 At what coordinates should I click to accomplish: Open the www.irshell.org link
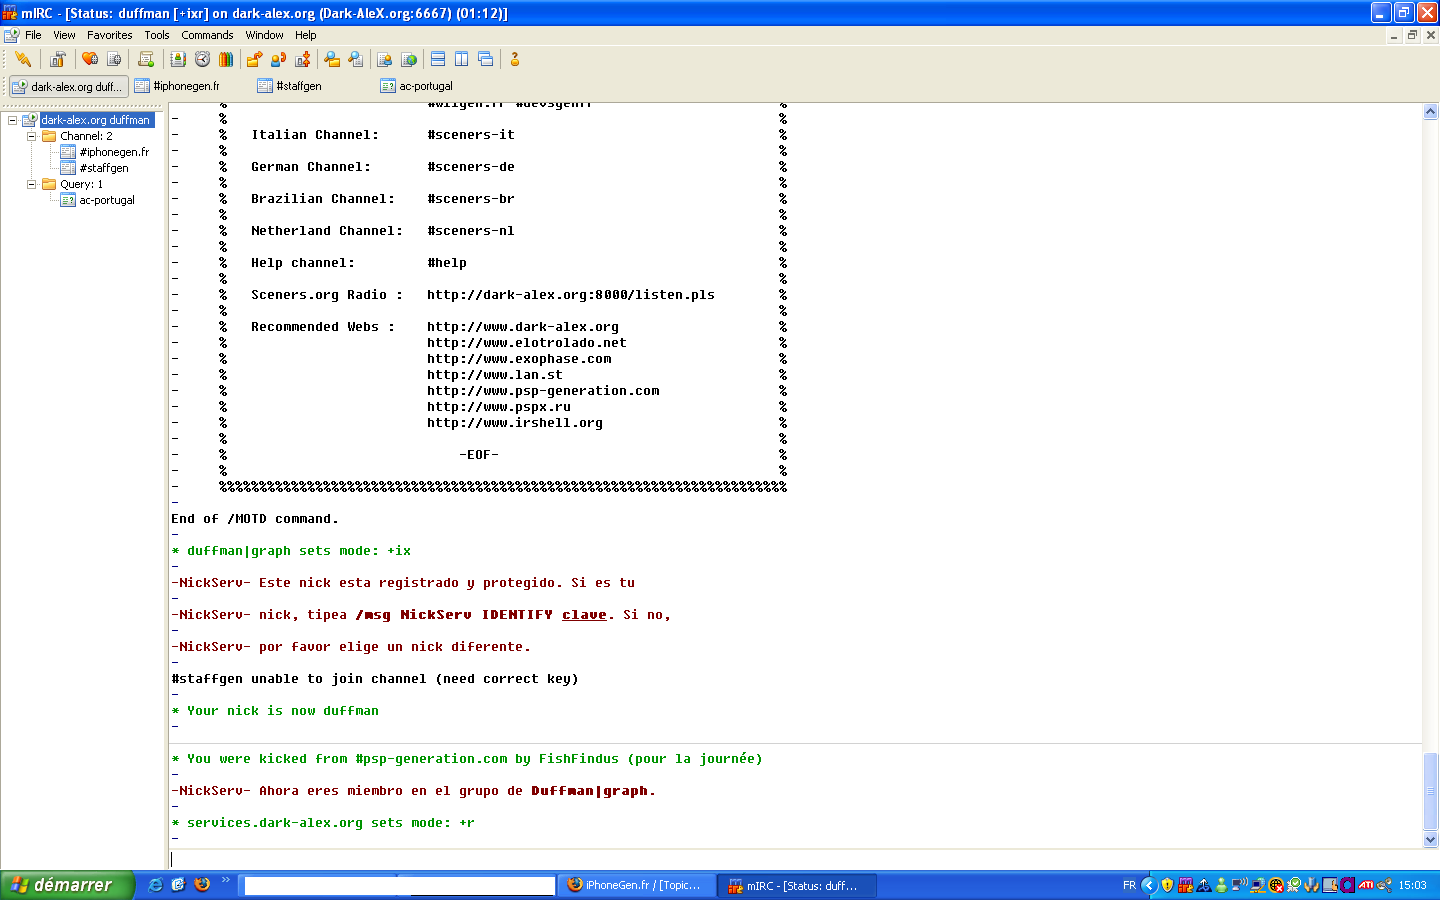(x=515, y=423)
